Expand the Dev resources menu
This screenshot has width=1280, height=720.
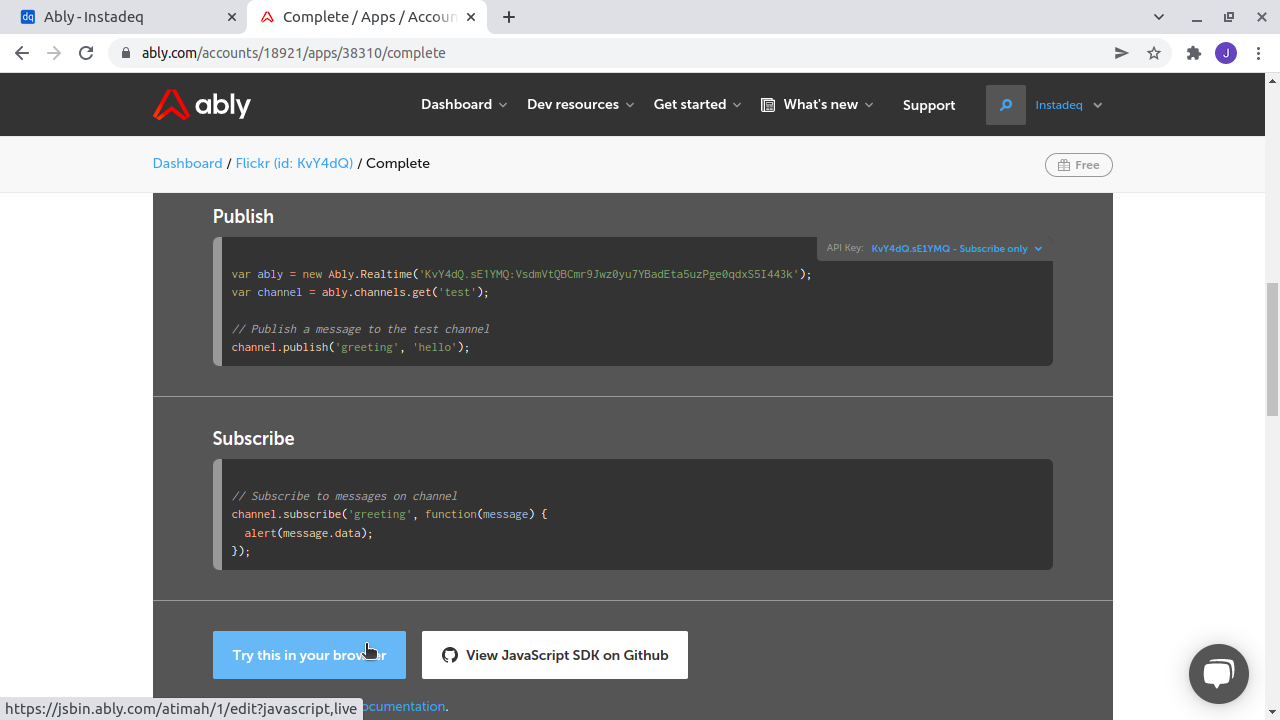pos(581,105)
